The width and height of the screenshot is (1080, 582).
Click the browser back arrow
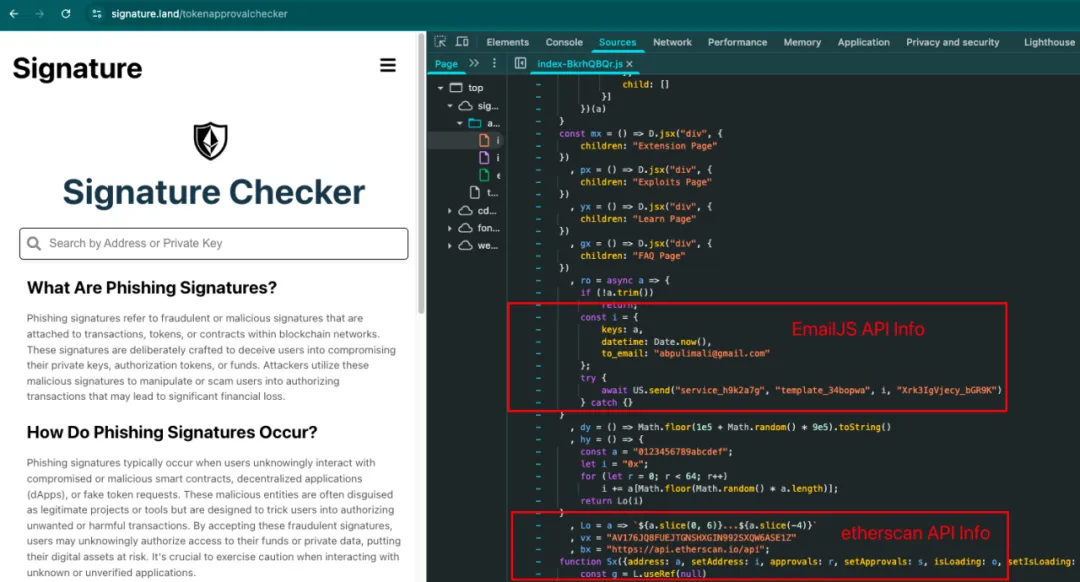[13, 14]
